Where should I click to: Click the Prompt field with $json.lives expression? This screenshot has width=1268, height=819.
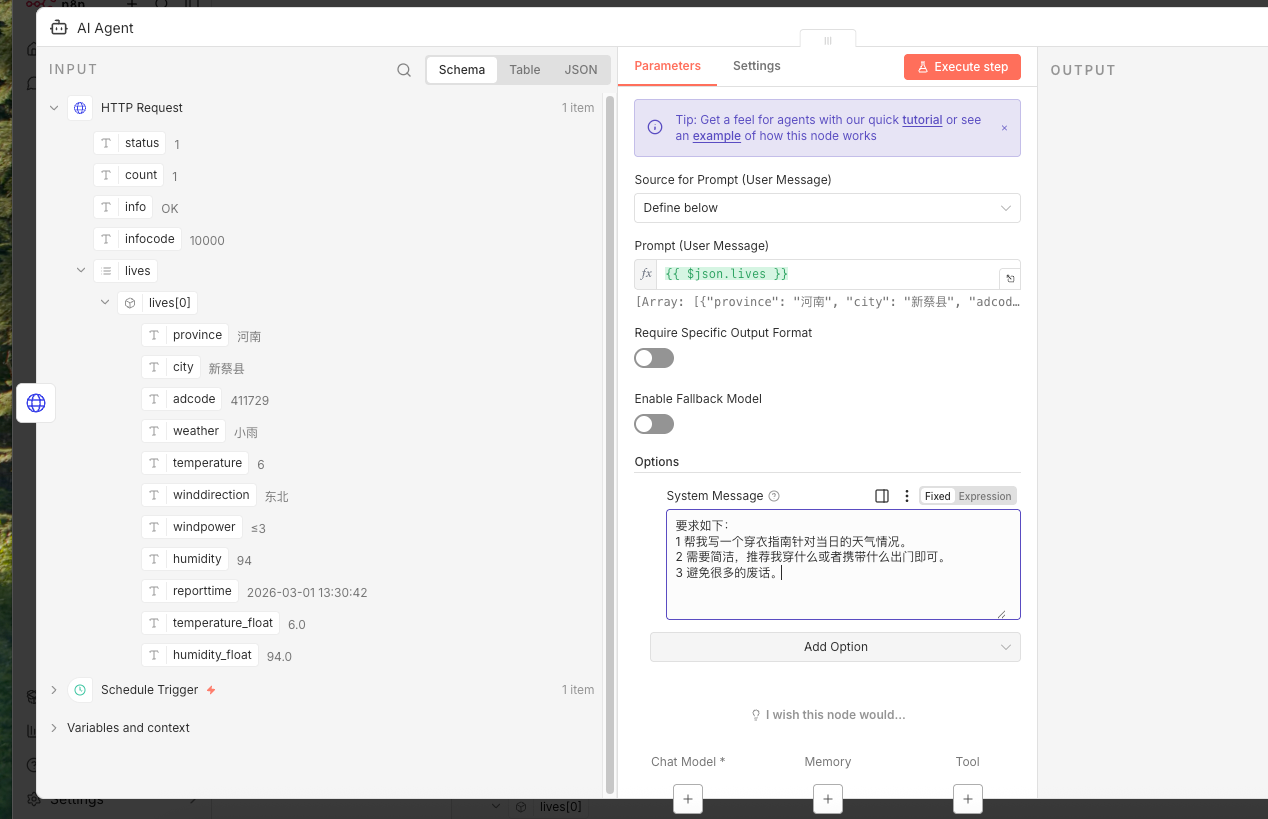coord(827,274)
